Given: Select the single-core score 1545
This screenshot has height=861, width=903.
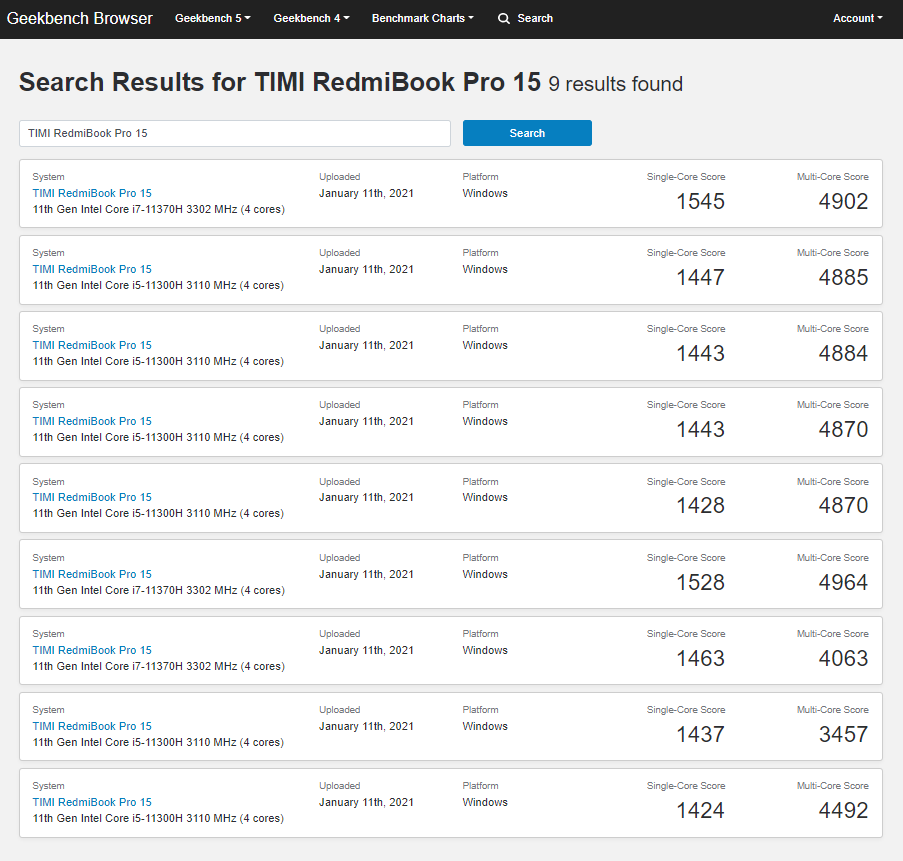Looking at the screenshot, I should click(700, 202).
